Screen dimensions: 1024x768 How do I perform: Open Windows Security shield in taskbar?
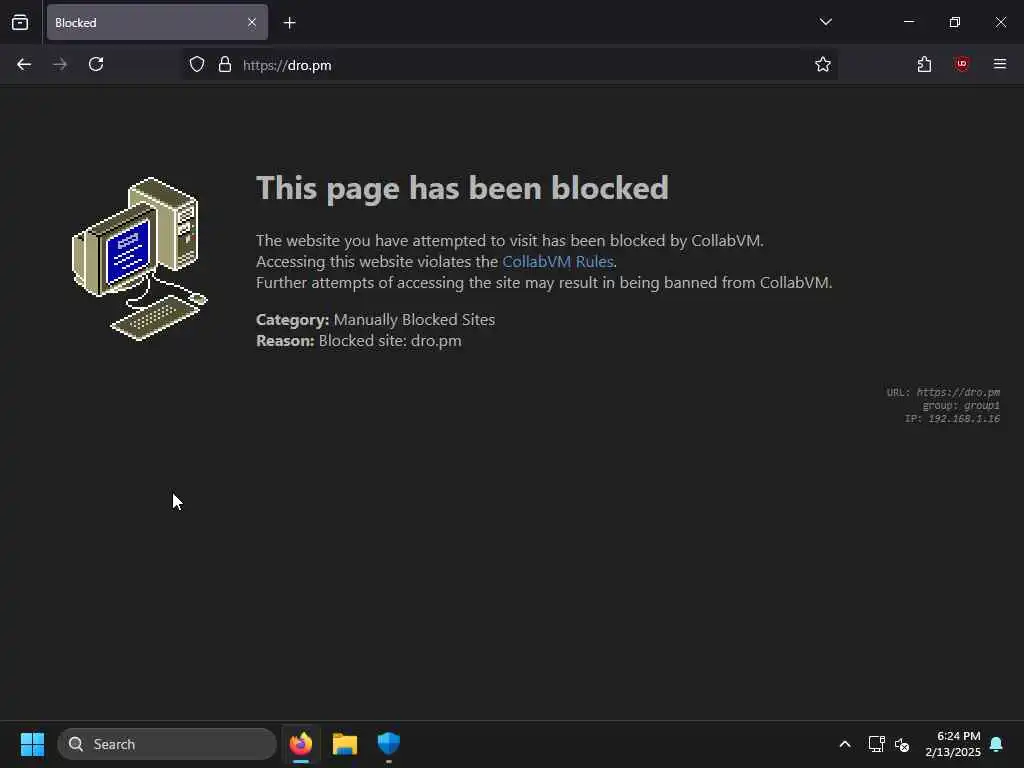(389, 744)
